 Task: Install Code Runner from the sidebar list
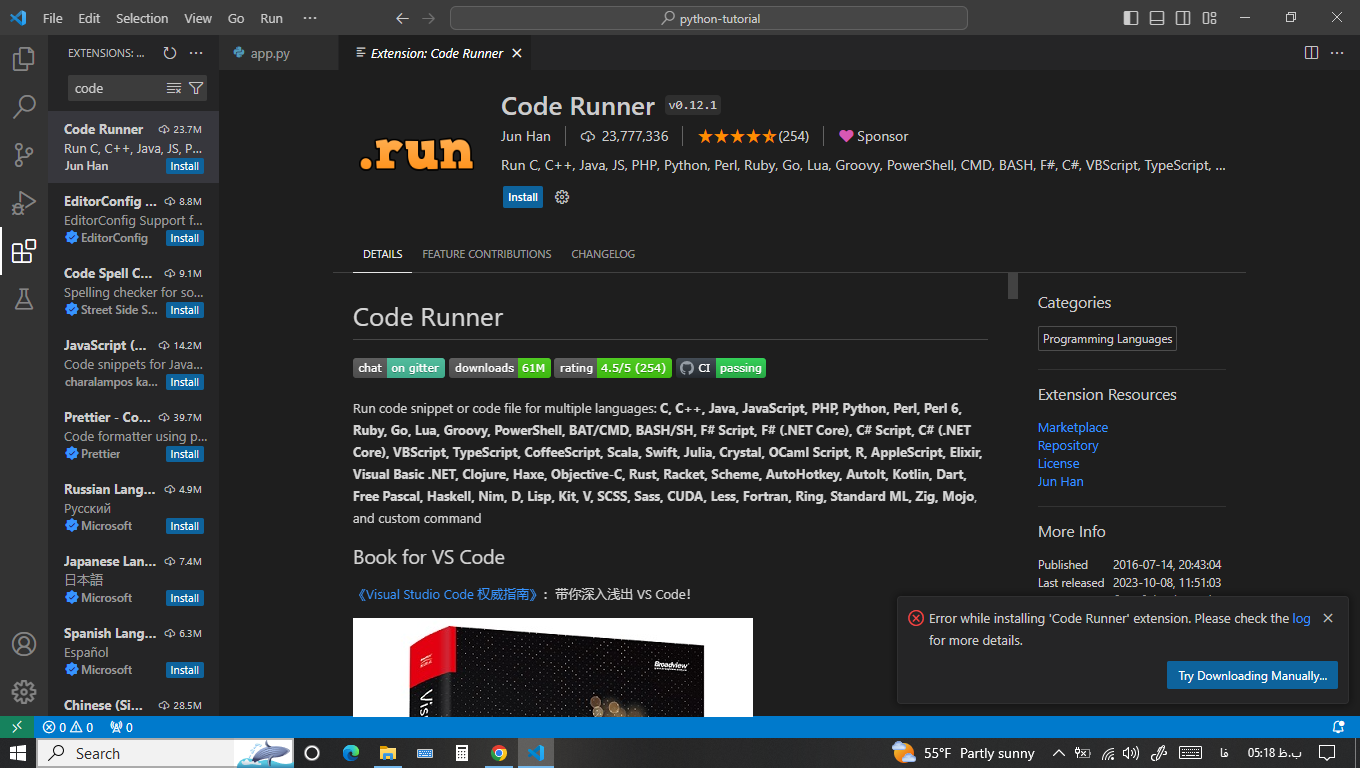[185, 166]
